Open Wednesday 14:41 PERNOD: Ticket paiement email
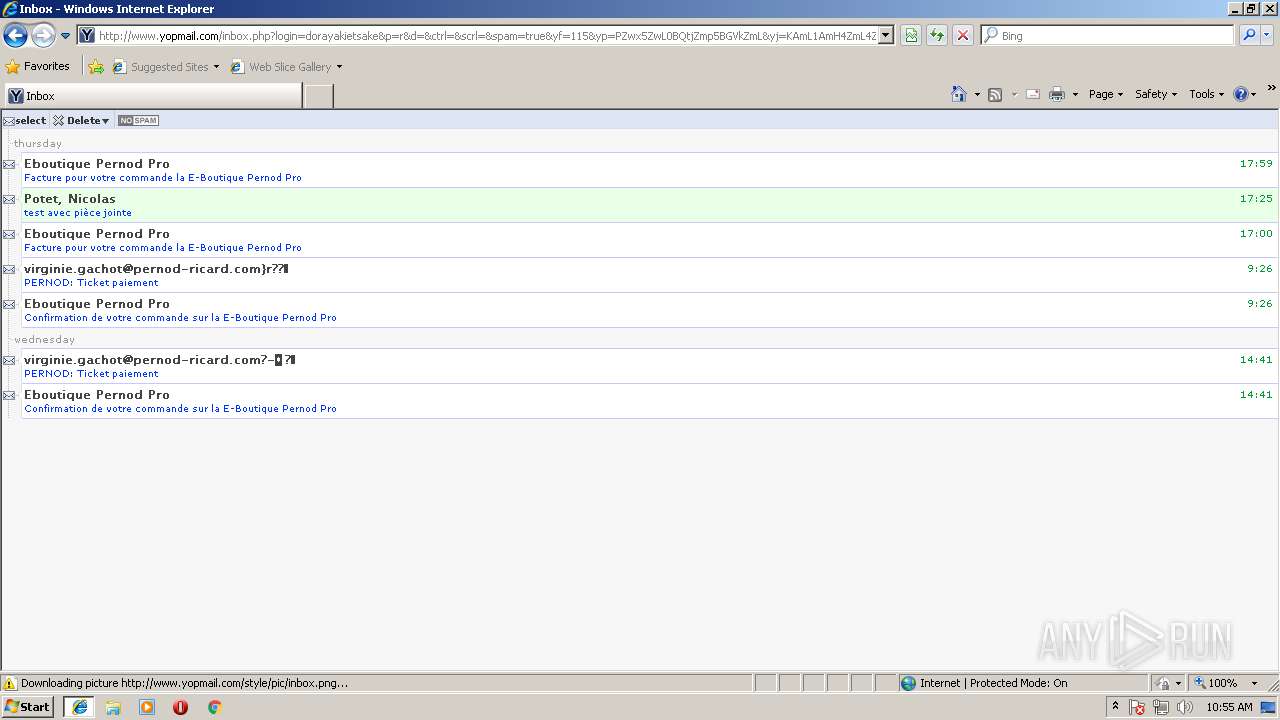Viewport: 1280px width, 720px height. pyautogui.click(x=648, y=366)
